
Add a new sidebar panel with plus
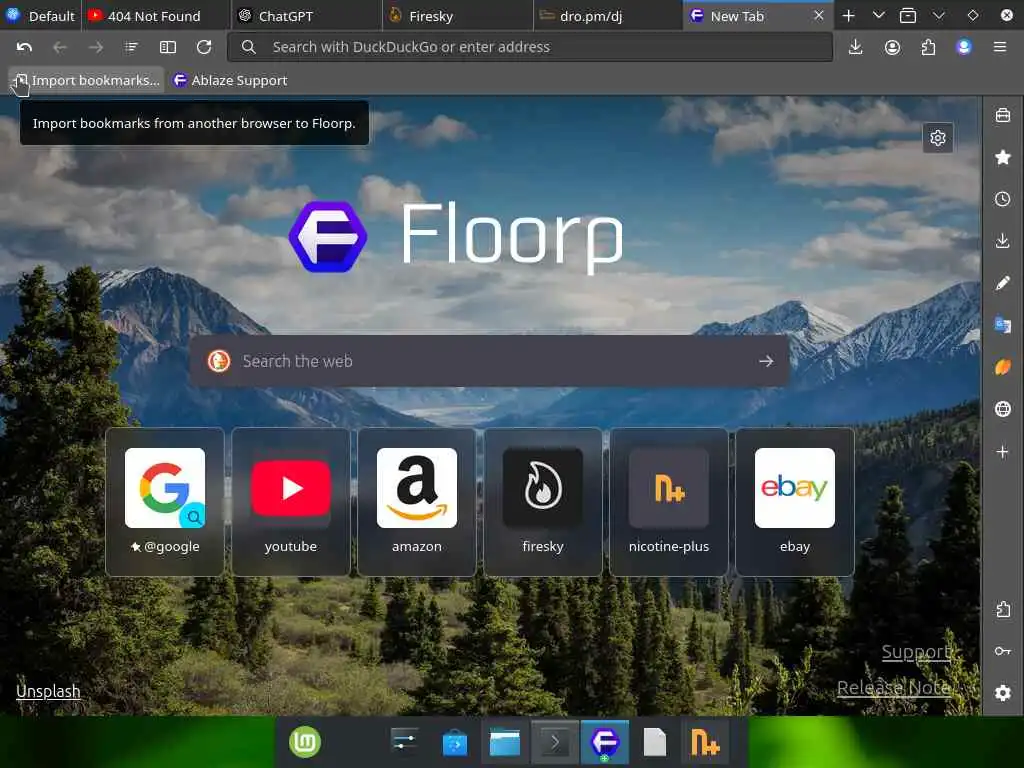[x=1003, y=451]
